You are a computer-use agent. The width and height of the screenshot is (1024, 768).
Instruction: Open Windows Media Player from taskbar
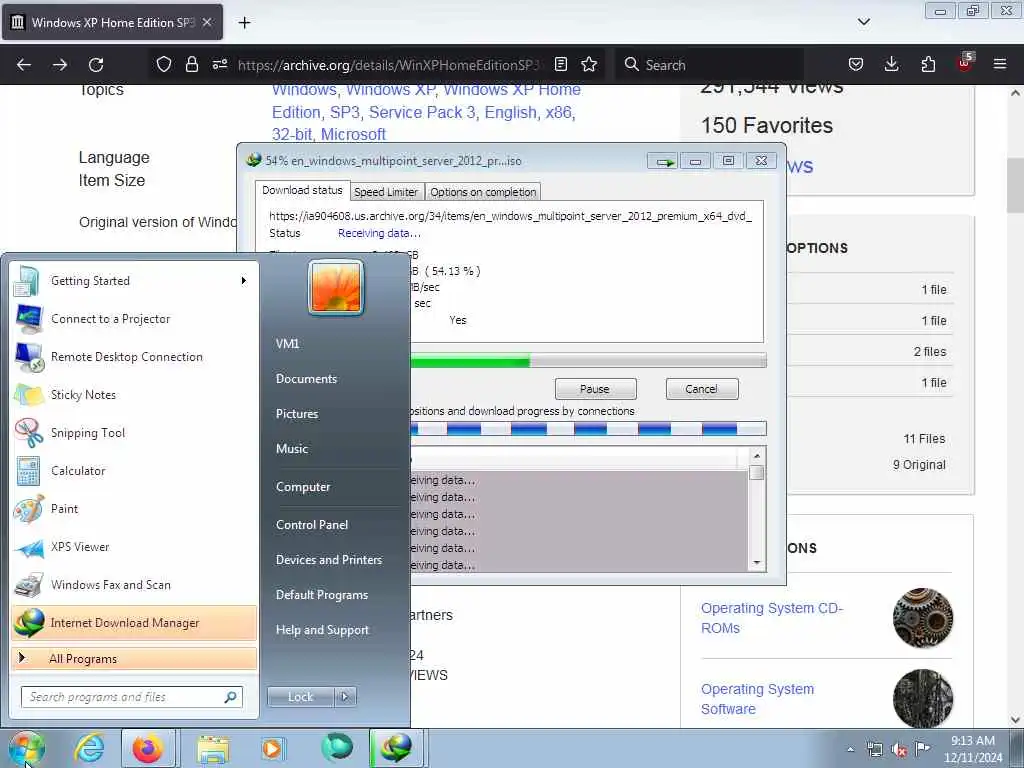coord(272,748)
